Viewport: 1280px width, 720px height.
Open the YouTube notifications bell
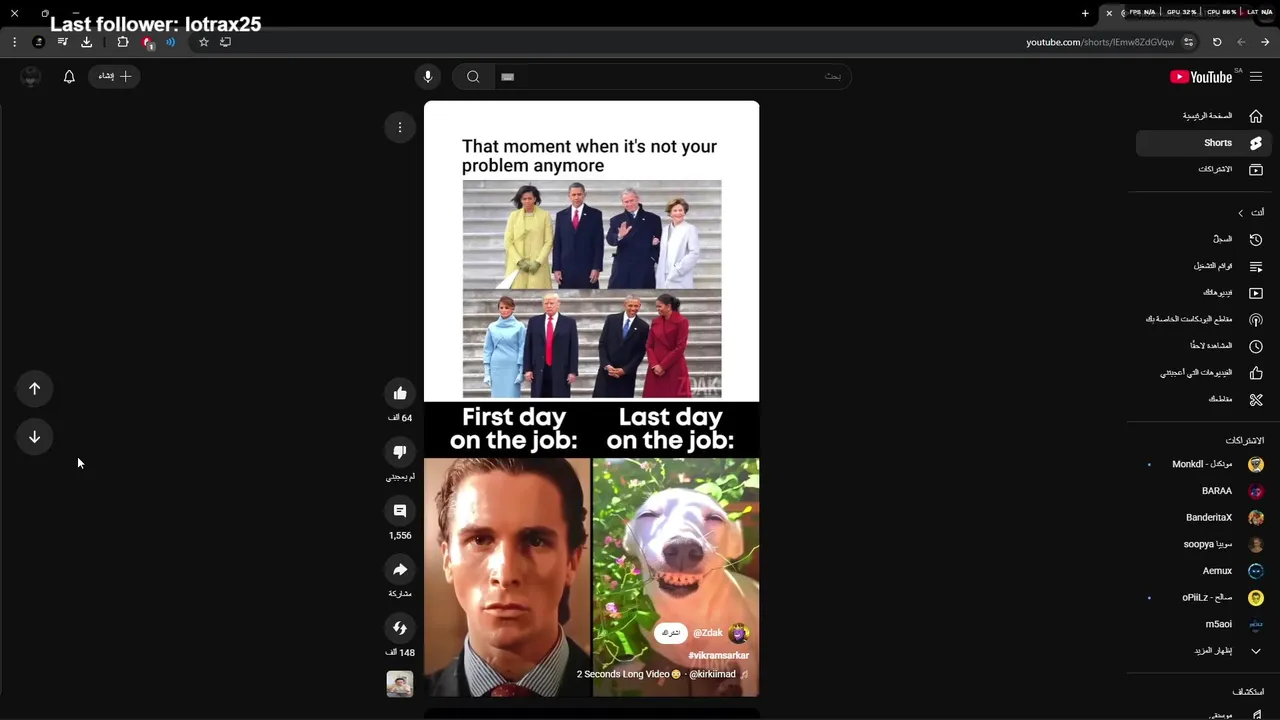point(69,76)
